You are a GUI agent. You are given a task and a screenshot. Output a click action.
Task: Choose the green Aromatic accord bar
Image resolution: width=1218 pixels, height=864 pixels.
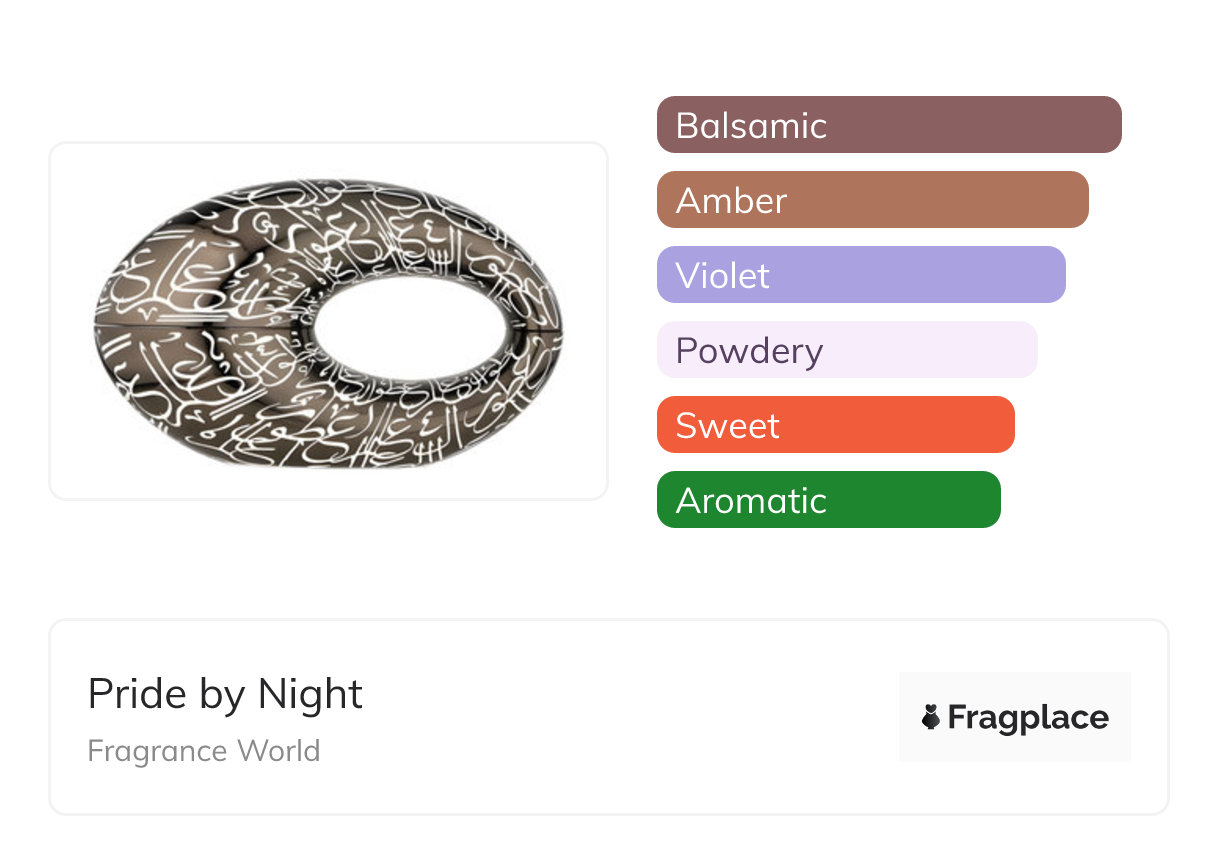[829, 500]
